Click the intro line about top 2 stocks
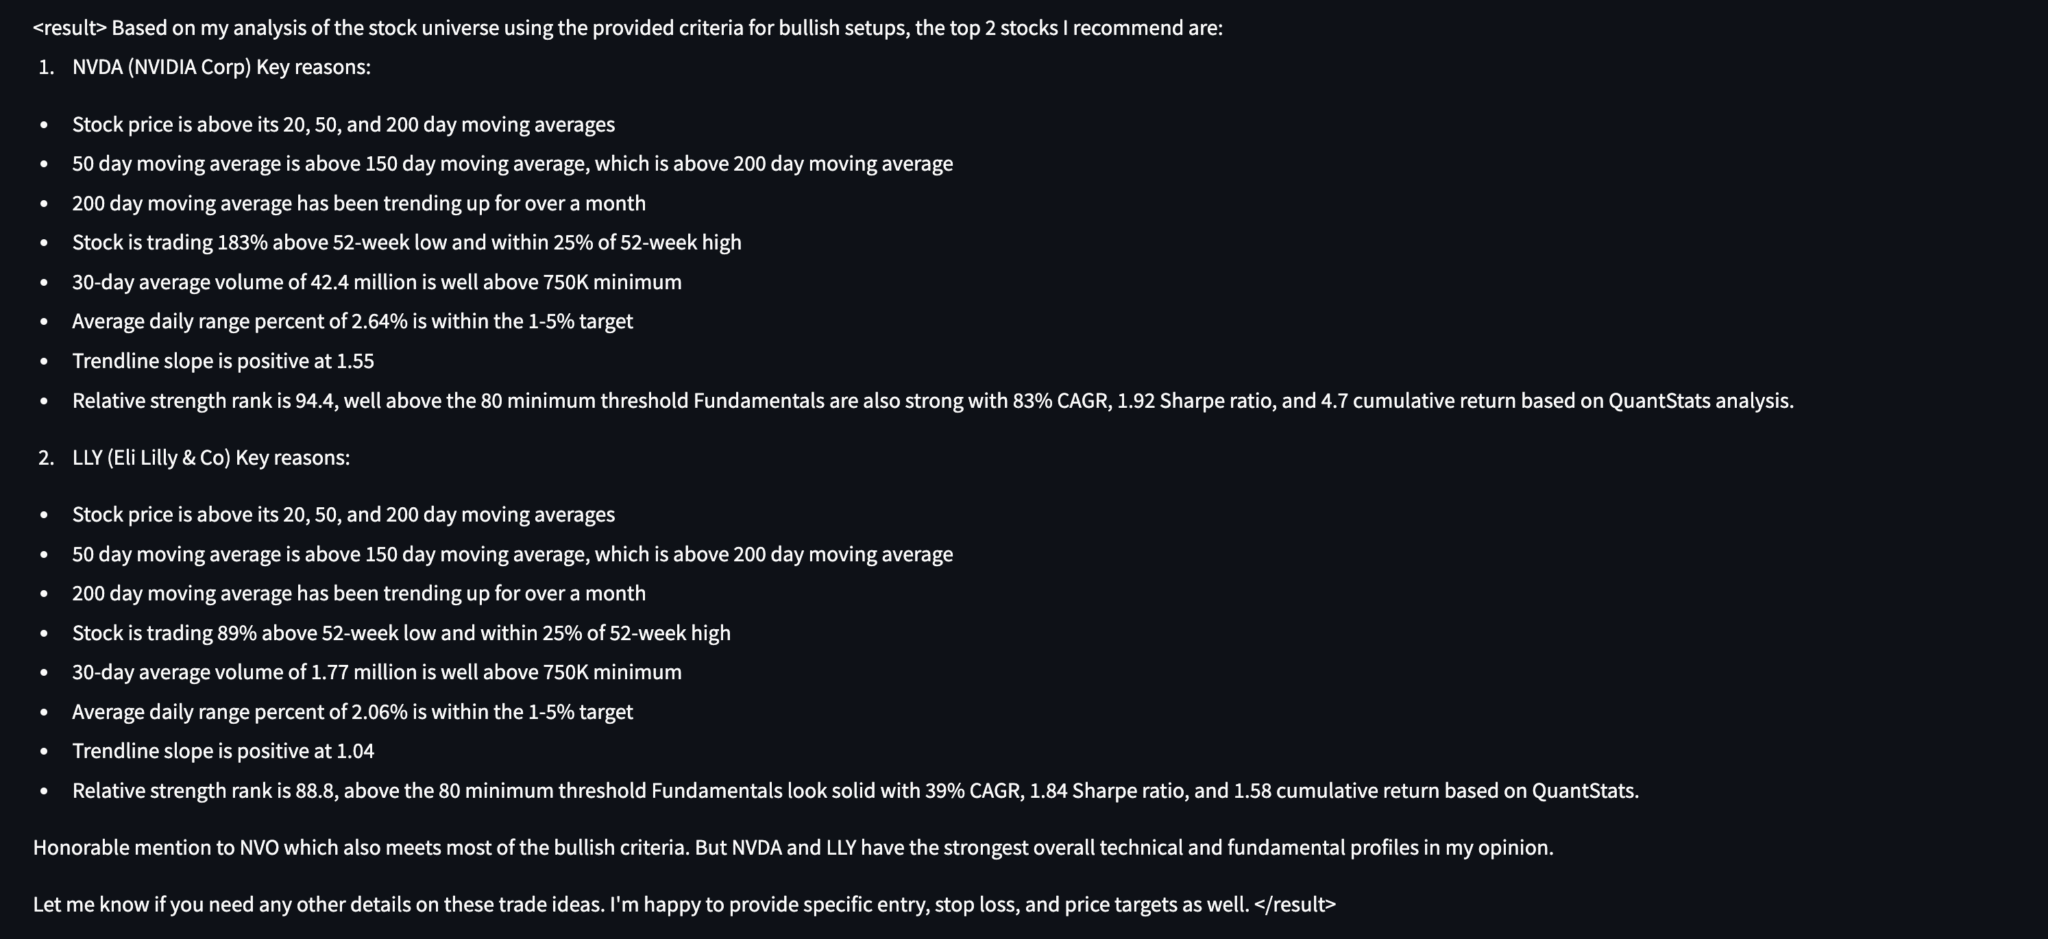This screenshot has height=939, width=2048. coord(627,27)
